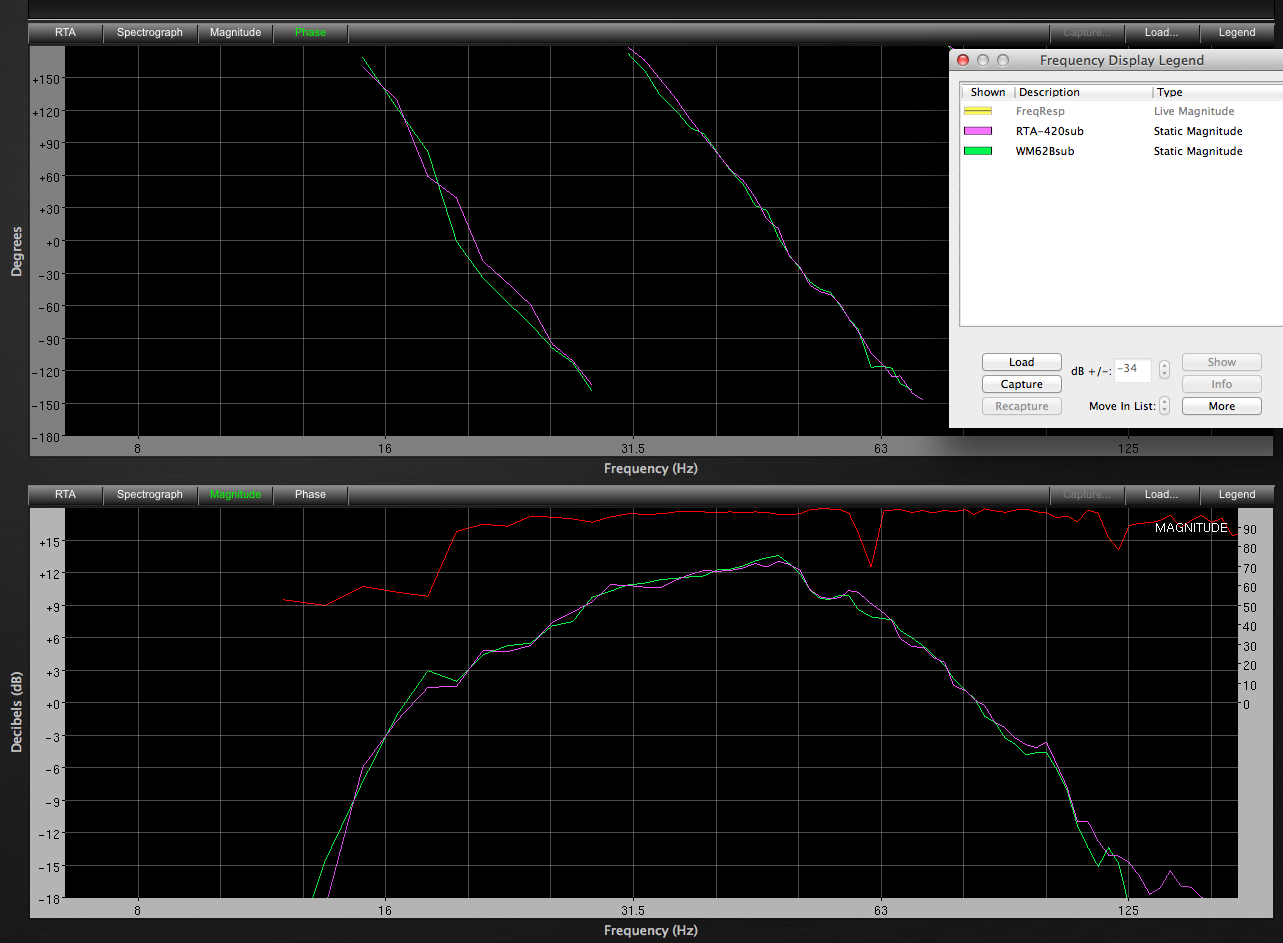Close the Frequency Display Legend window
This screenshot has height=943, width=1283.
(x=964, y=60)
